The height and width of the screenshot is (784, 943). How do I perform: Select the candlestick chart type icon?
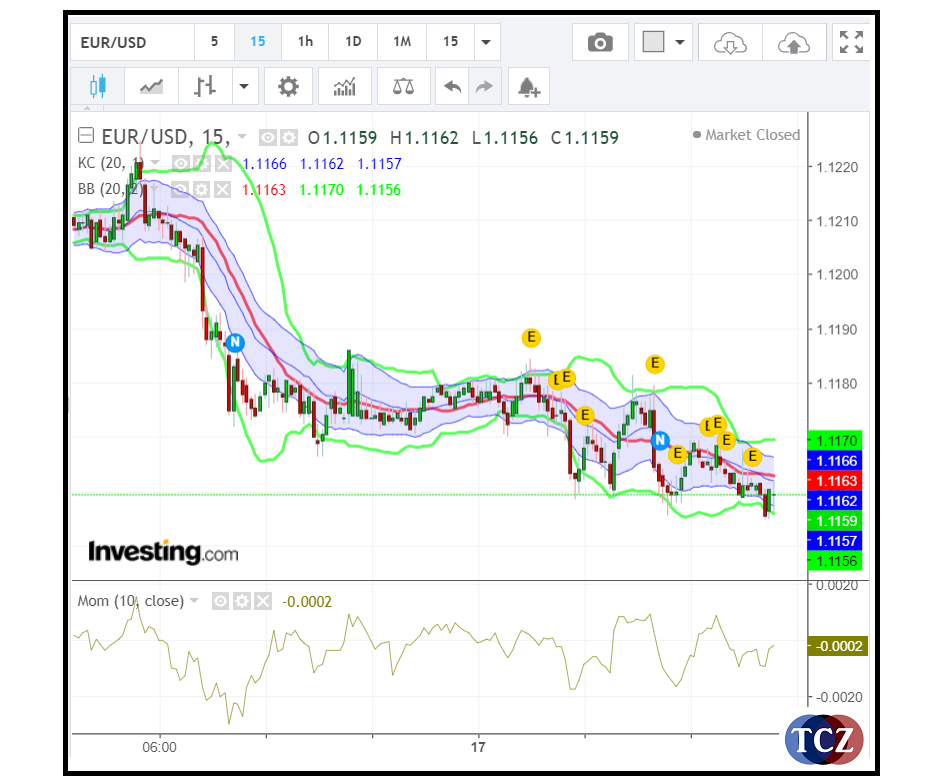tap(97, 86)
